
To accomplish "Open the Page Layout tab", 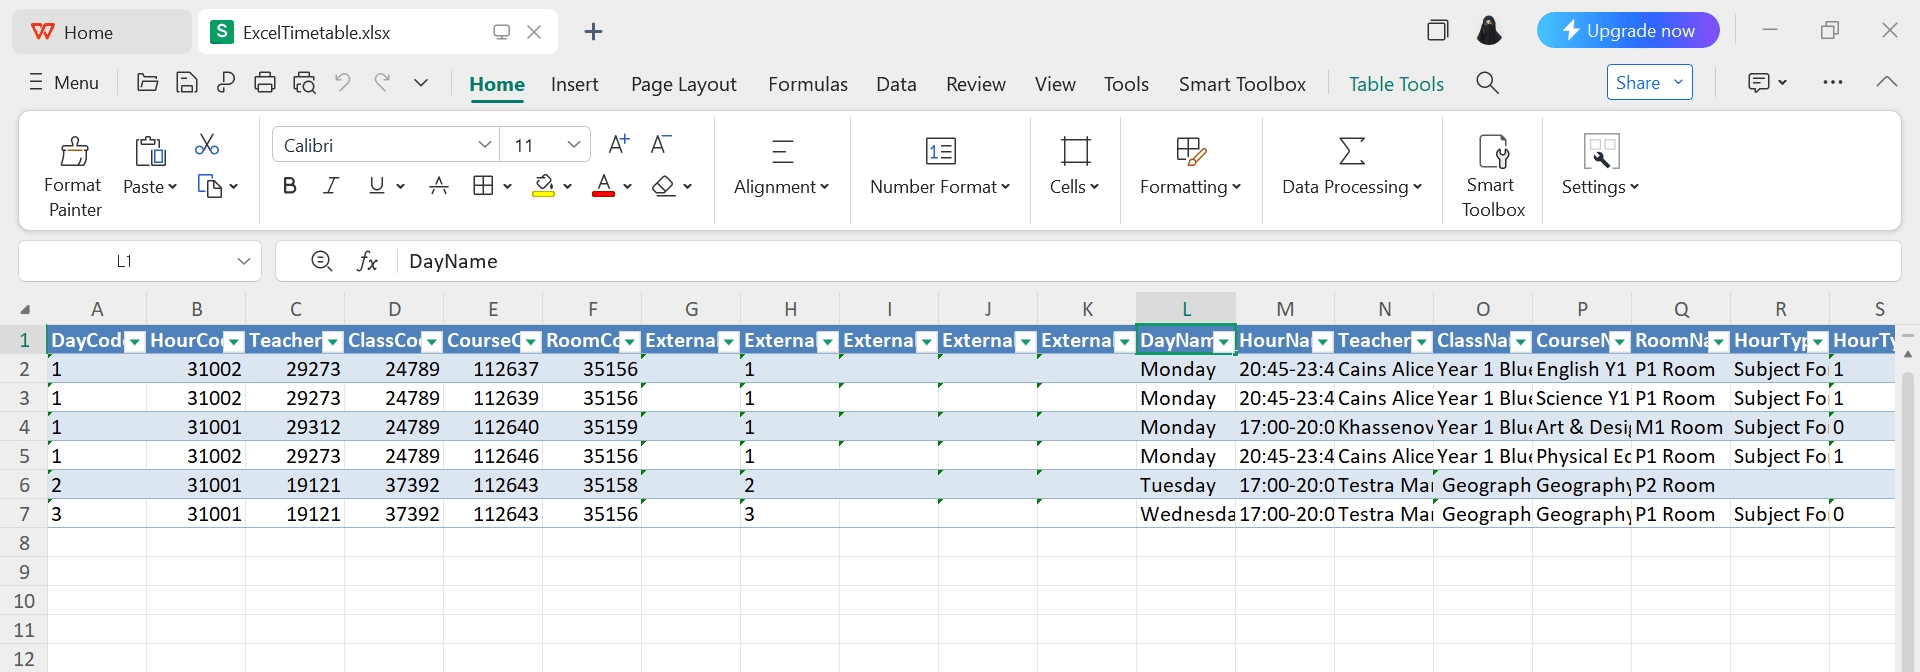I will click(683, 84).
